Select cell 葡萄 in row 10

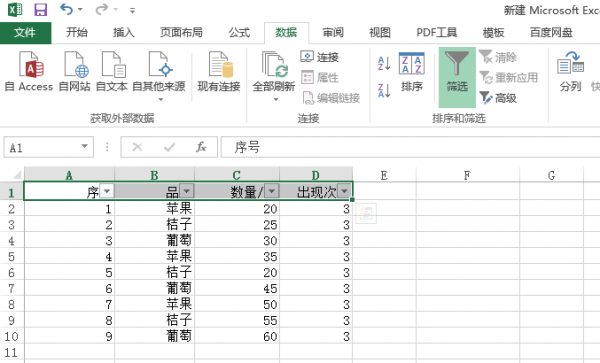point(155,336)
